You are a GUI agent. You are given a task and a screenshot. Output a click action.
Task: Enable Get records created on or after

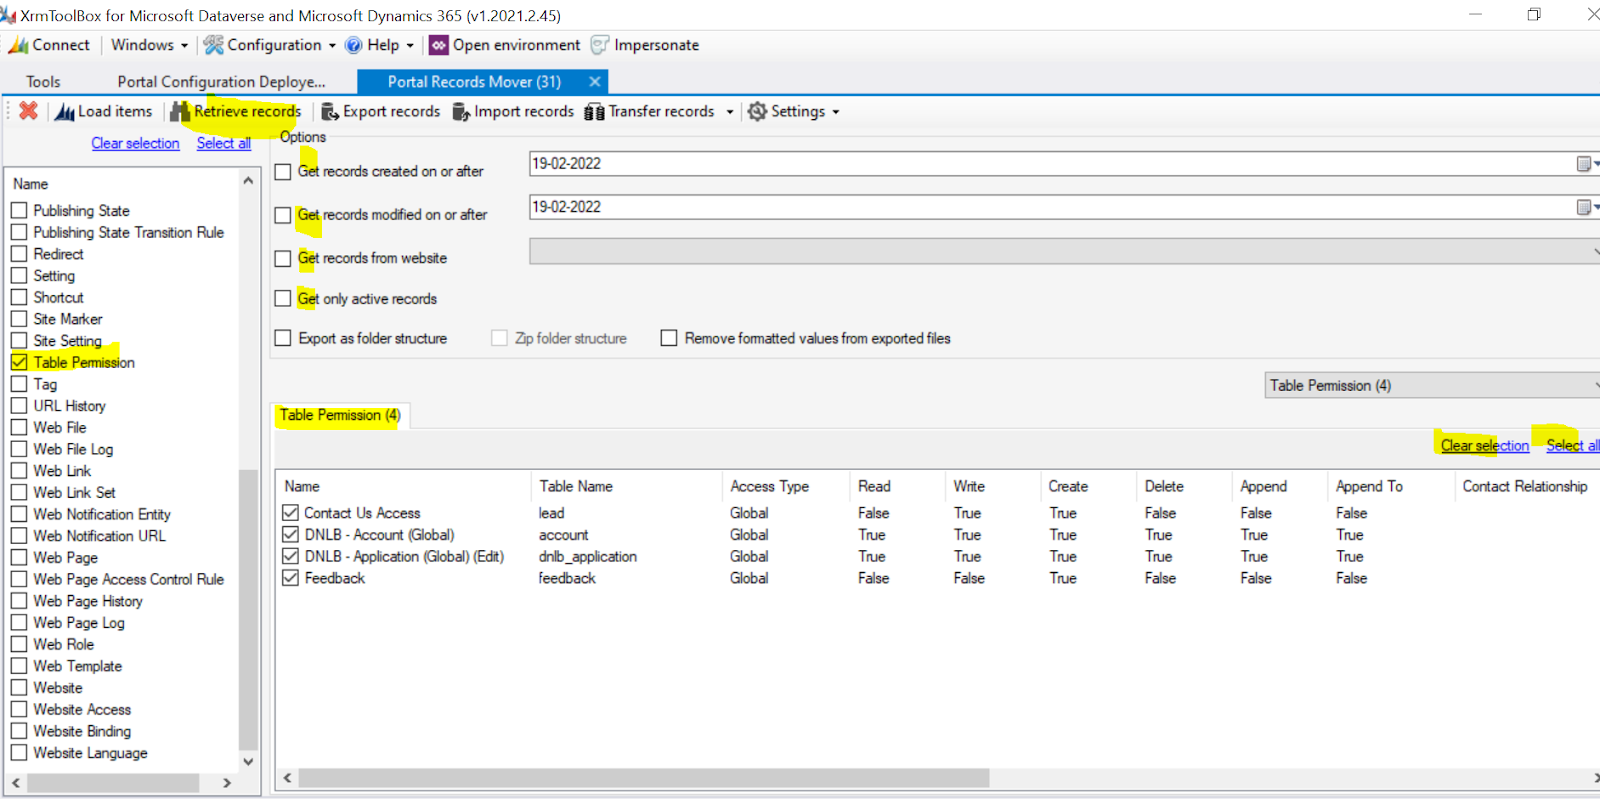(283, 172)
